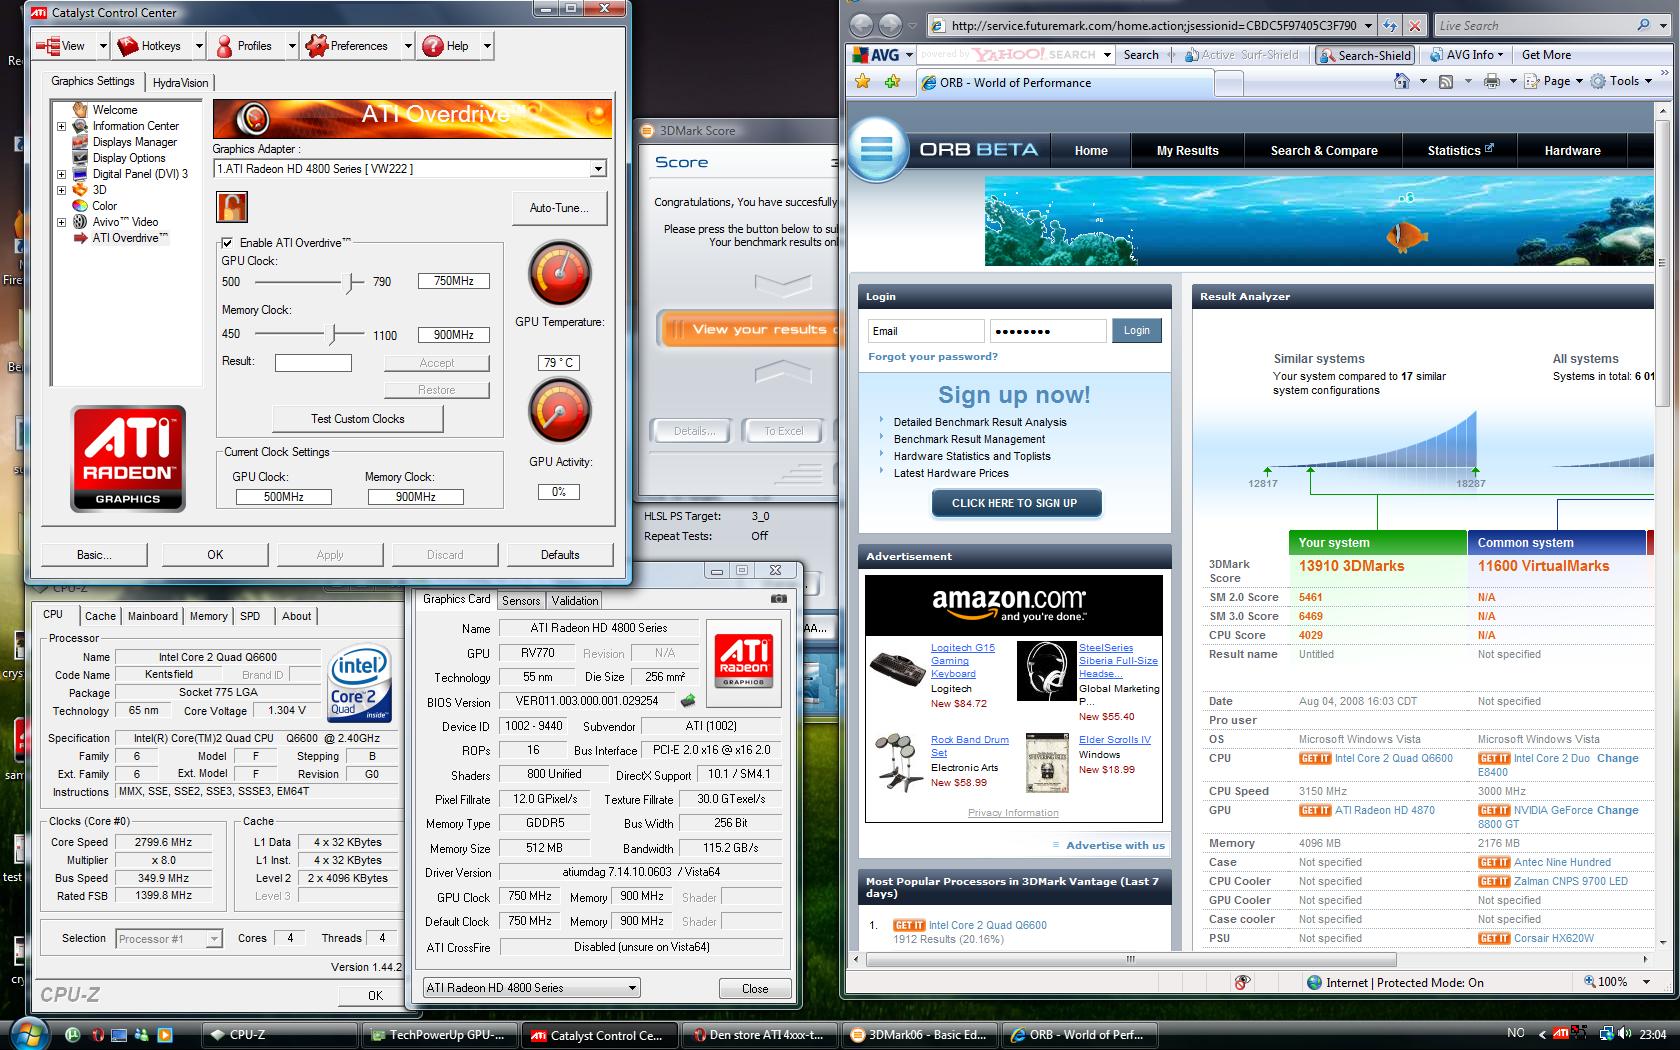Click the Add to Favorites icon
This screenshot has height=1050, width=1680.
[x=892, y=82]
